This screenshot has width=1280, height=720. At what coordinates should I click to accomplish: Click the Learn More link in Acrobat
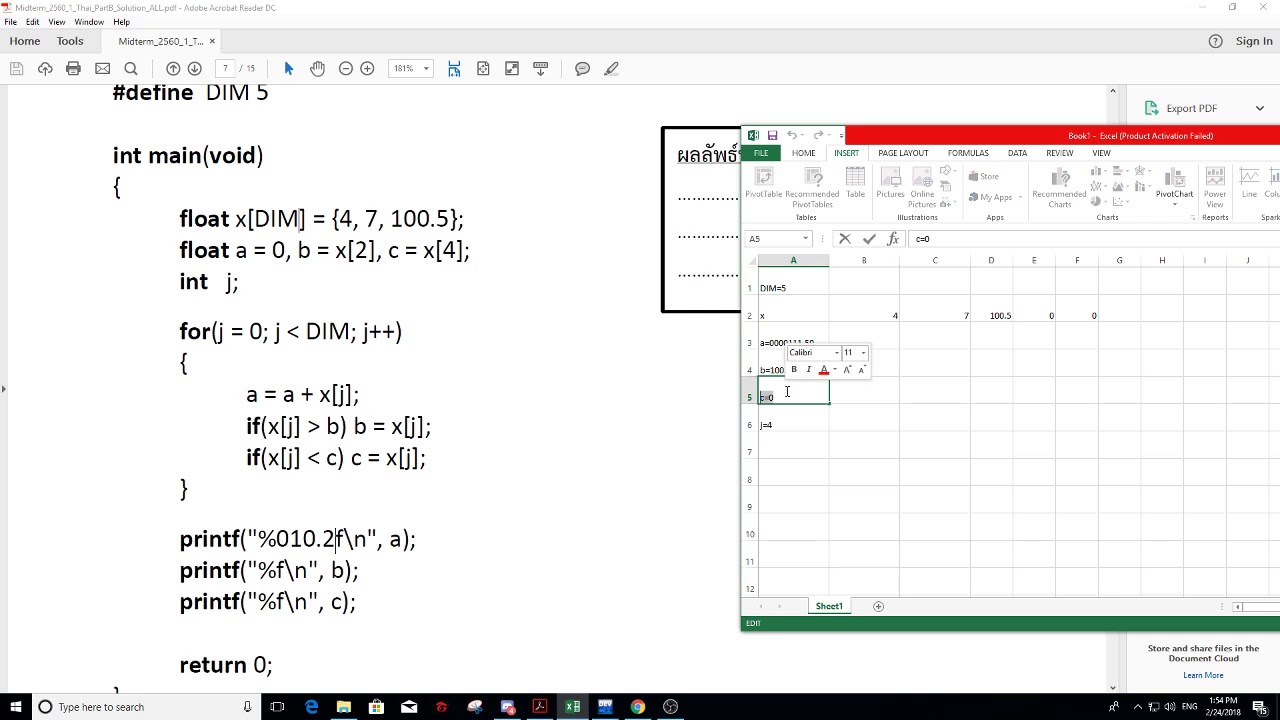tap(1203, 675)
